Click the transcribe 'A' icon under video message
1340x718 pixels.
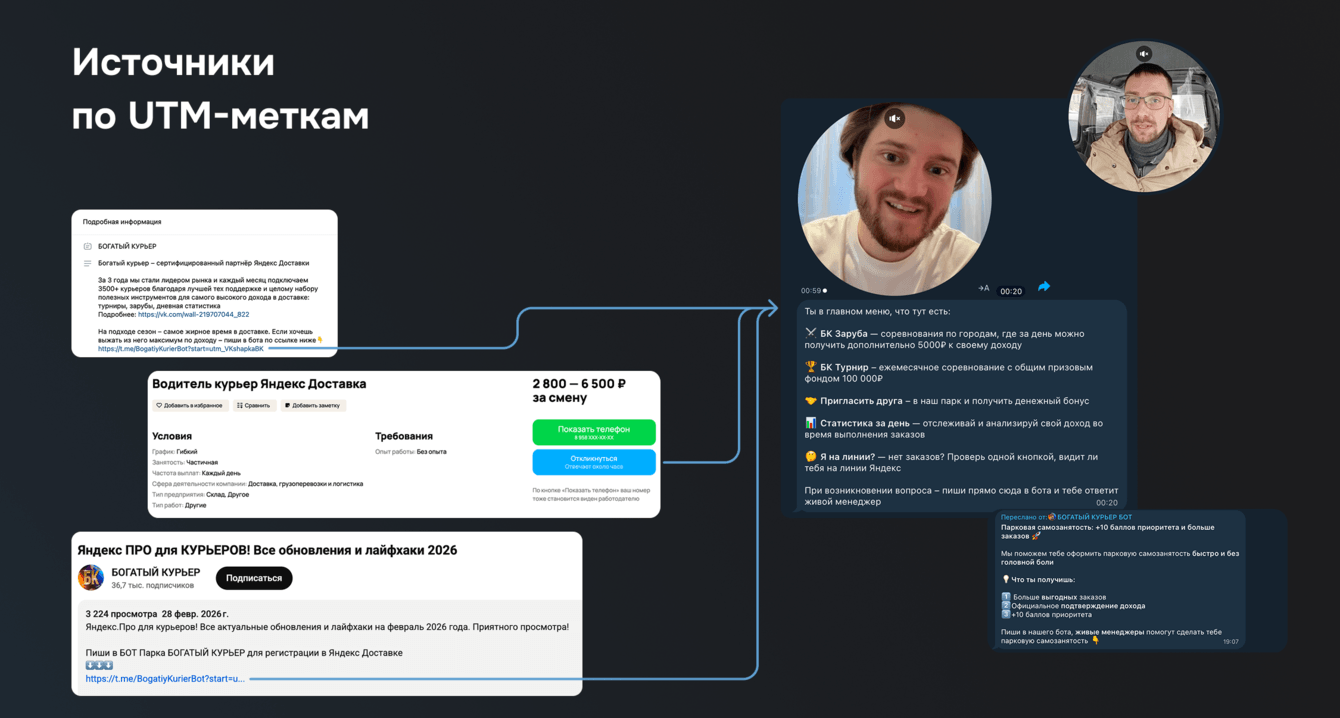(984, 288)
